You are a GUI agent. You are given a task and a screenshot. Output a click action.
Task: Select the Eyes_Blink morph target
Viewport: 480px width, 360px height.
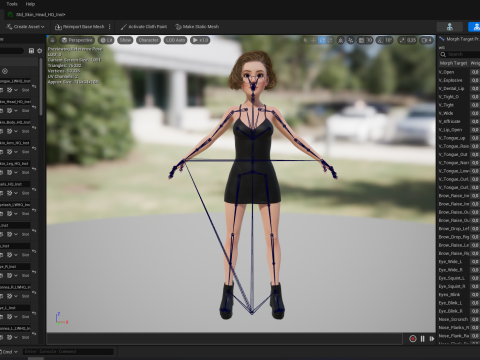(x=449, y=295)
